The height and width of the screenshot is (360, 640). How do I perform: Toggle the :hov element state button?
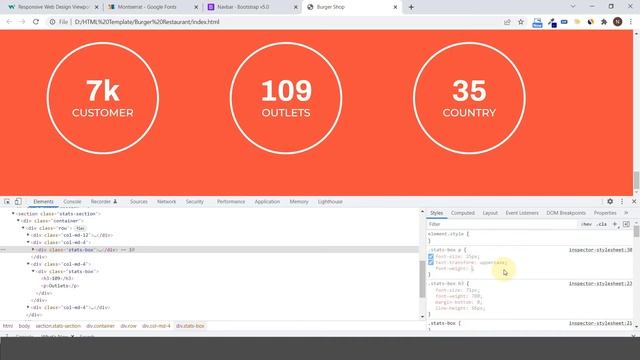(587, 224)
